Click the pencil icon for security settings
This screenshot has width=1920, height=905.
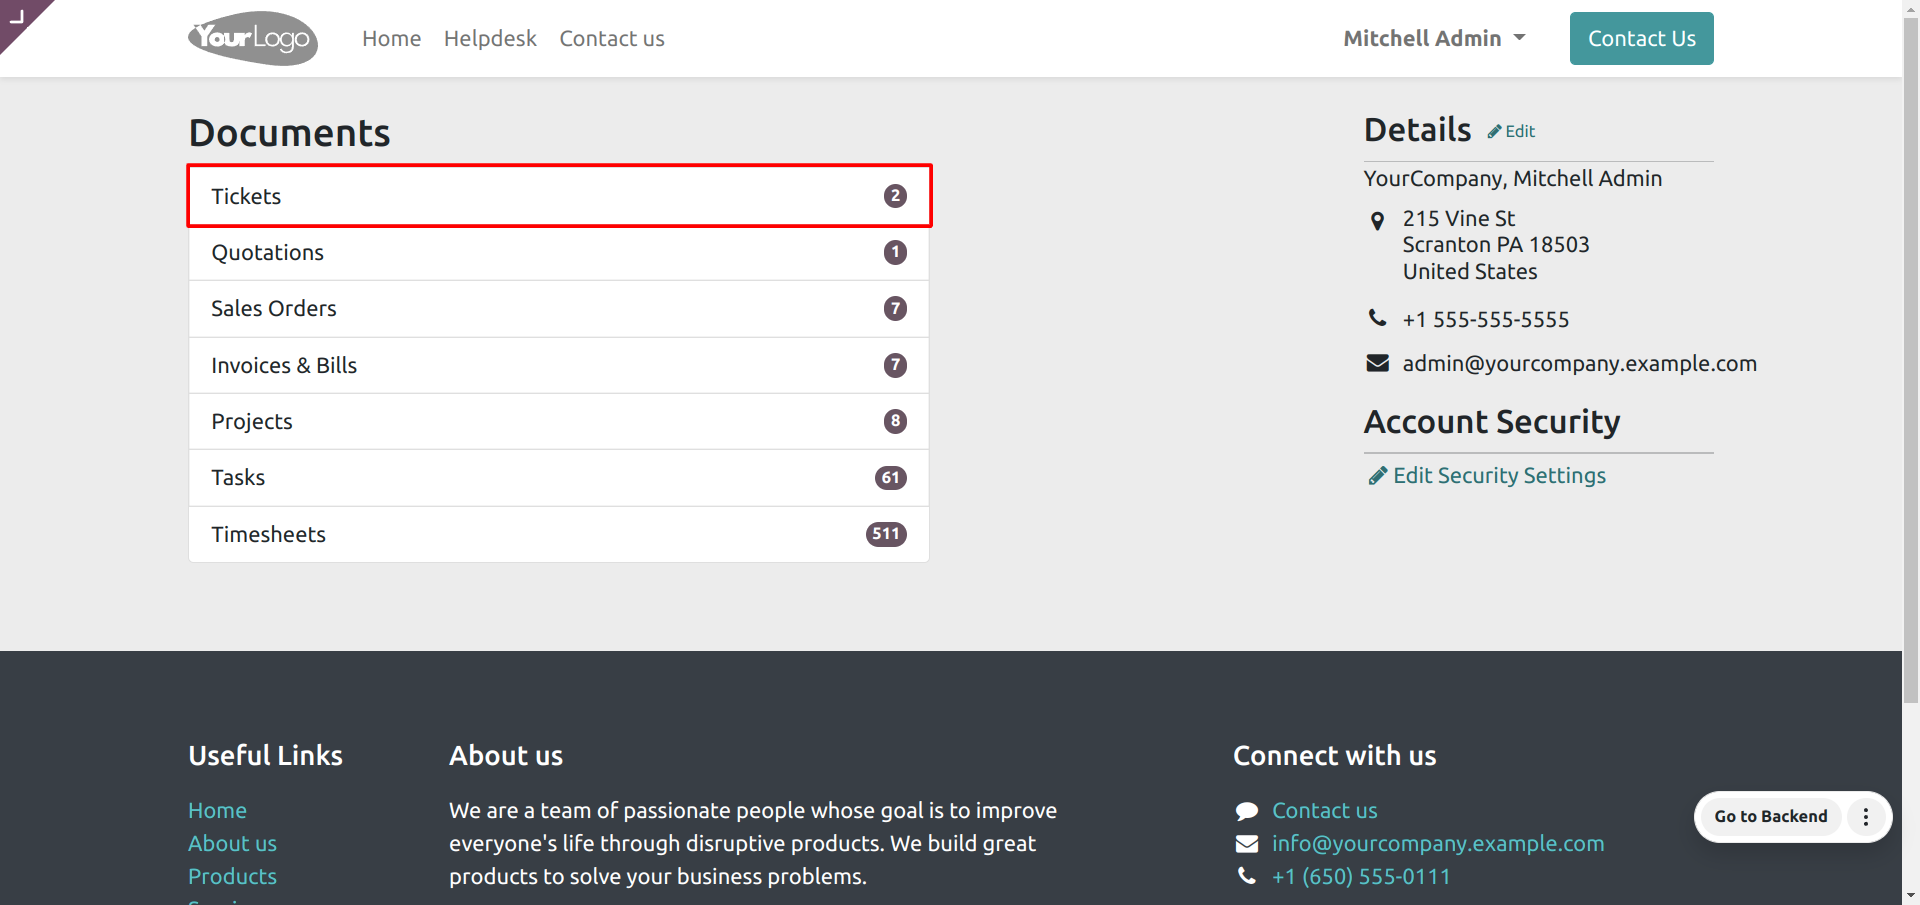(1377, 476)
